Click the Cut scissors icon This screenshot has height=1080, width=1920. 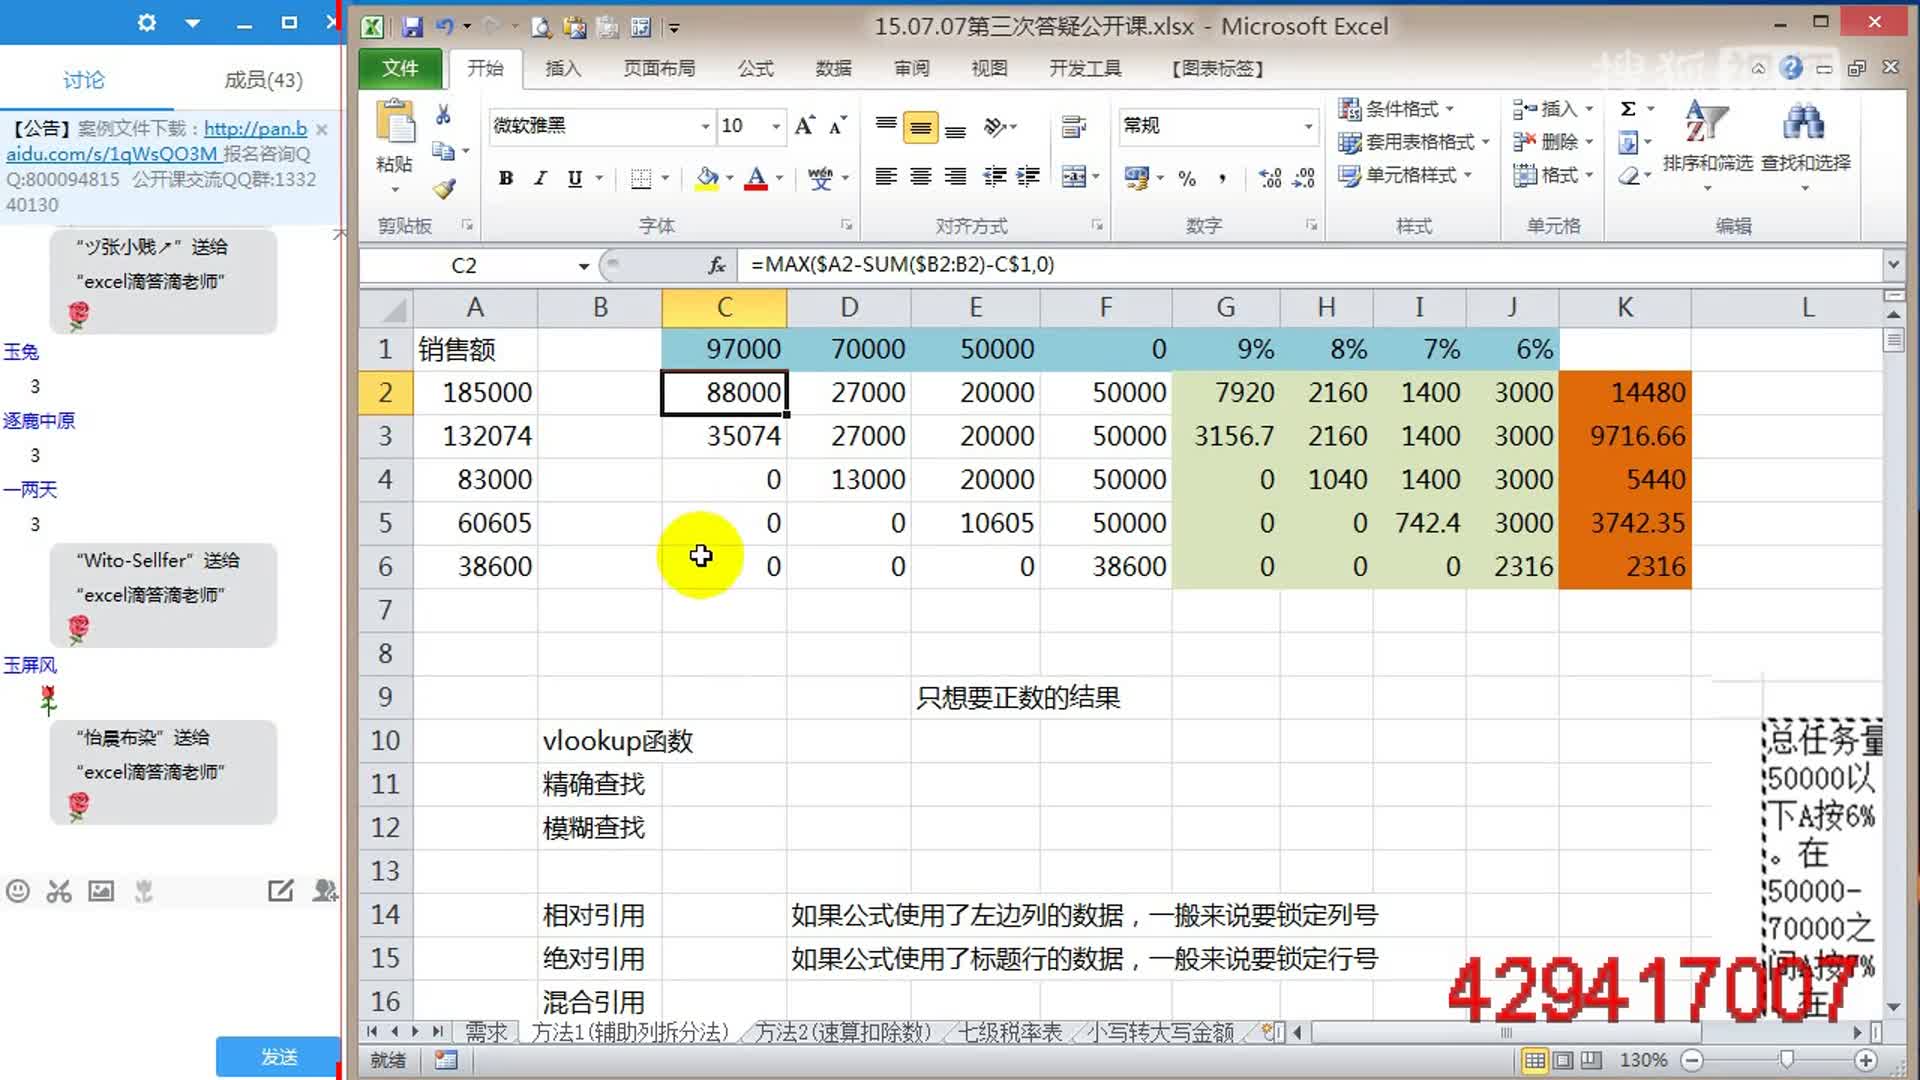pyautogui.click(x=443, y=115)
